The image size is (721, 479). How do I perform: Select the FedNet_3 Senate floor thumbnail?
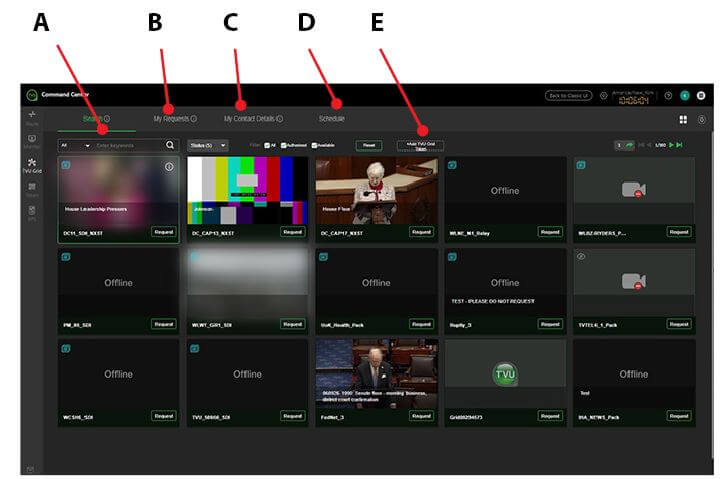377,374
